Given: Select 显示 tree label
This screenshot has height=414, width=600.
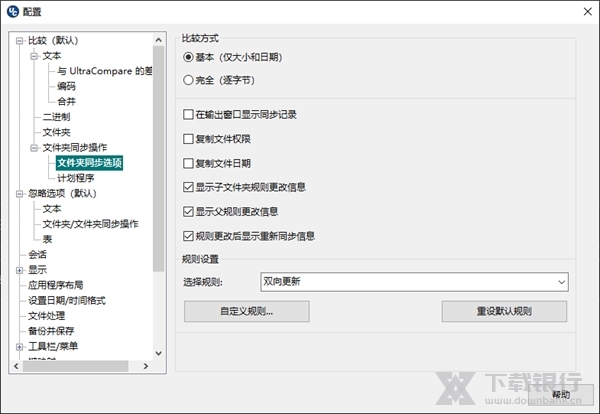Looking at the screenshot, I should pyautogui.click(x=37, y=270).
